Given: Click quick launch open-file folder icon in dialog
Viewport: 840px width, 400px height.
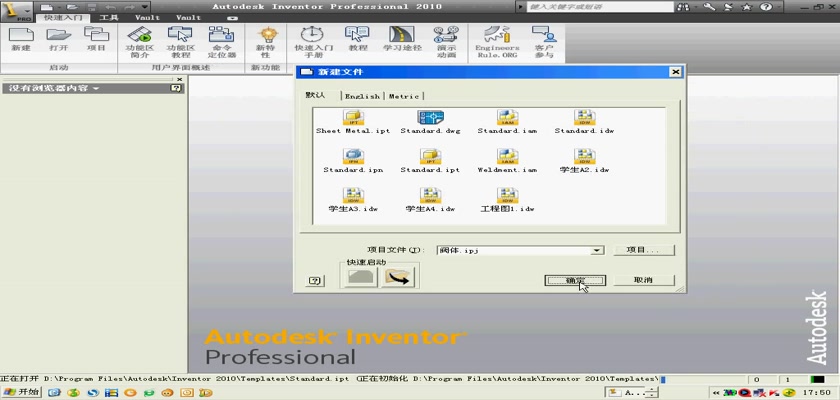Looking at the screenshot, I should (398, 277).
